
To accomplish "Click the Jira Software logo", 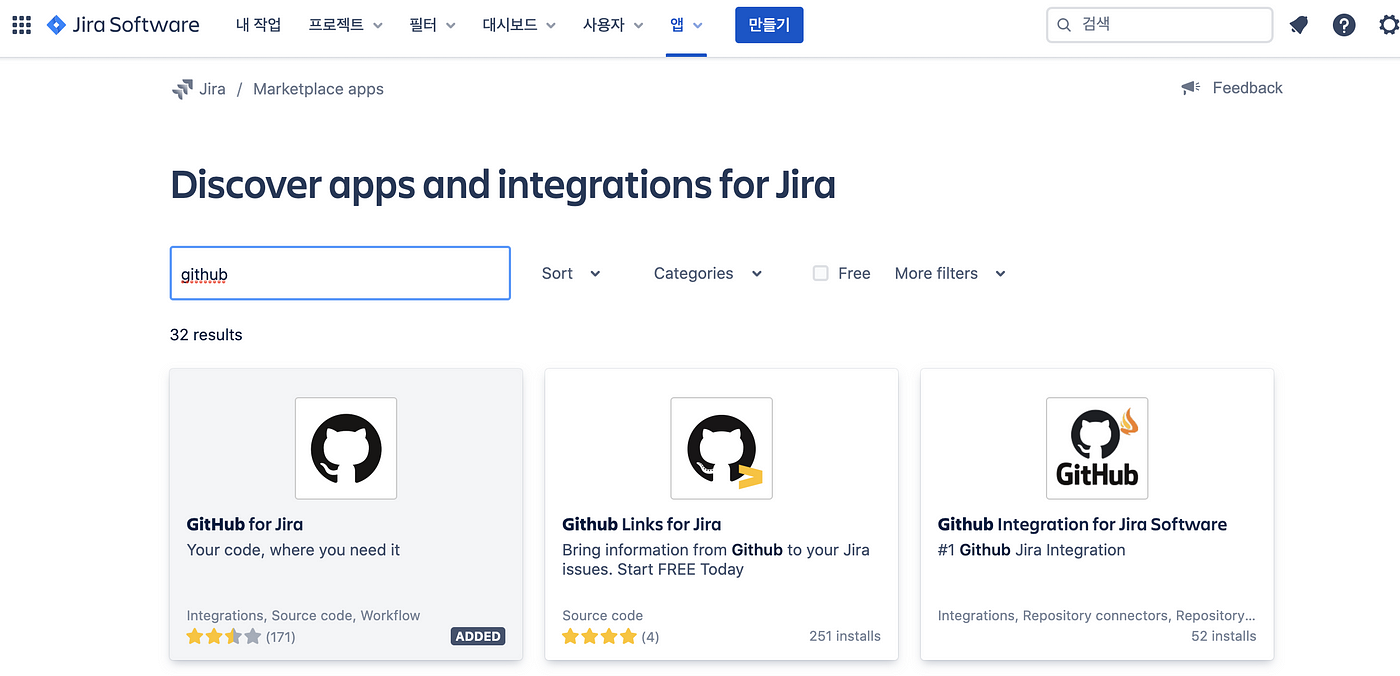I will (123, 25).
